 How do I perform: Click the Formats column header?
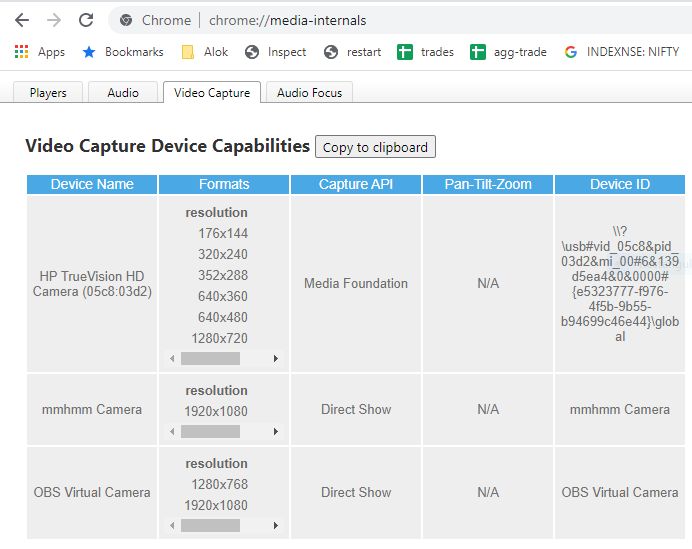pyautogui.click(x=224, y=184)
